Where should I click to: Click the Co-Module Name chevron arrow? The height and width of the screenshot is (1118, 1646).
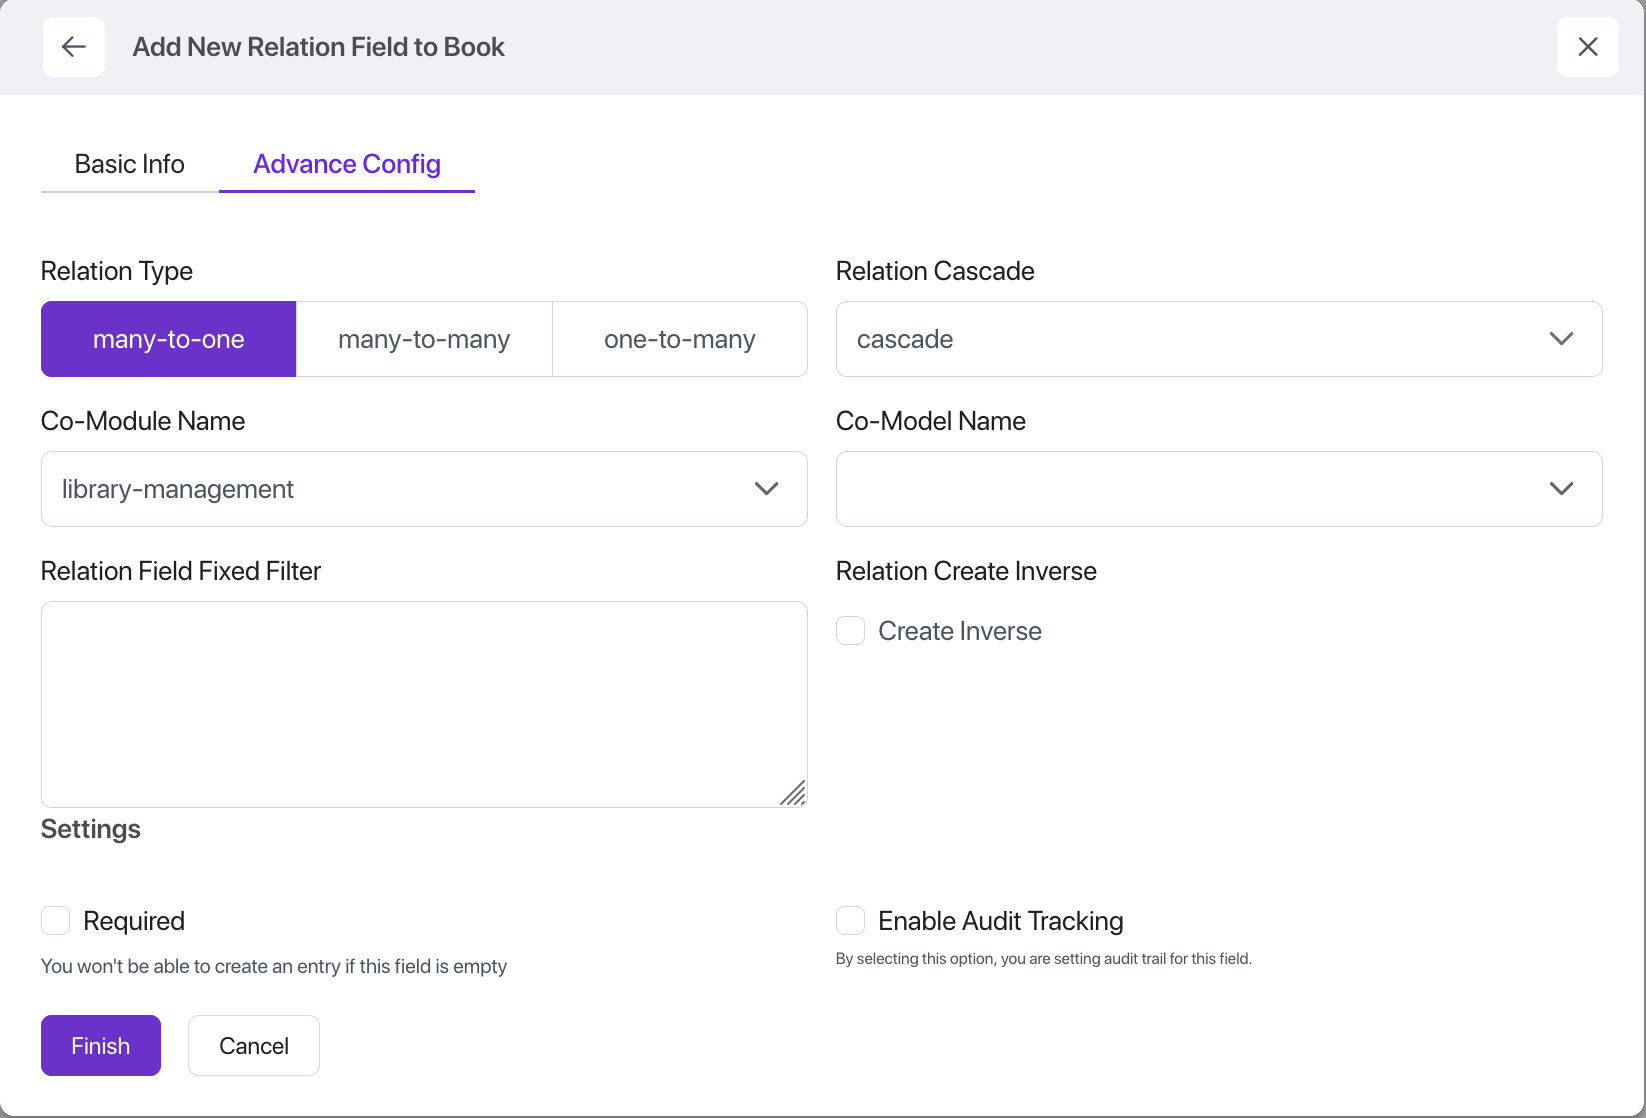pos(766,489)
